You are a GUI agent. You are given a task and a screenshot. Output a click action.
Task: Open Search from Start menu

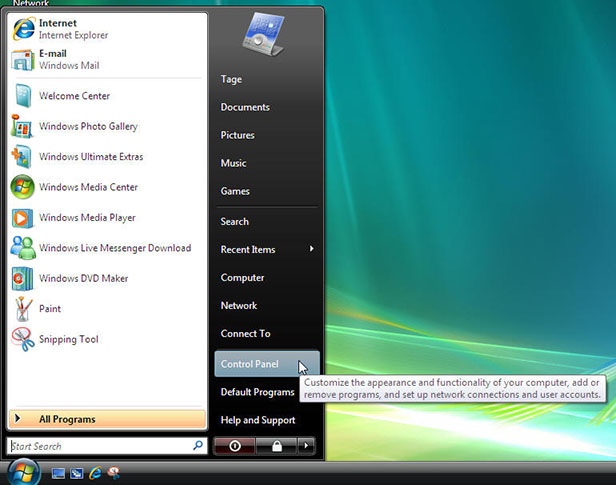[235, 221]
